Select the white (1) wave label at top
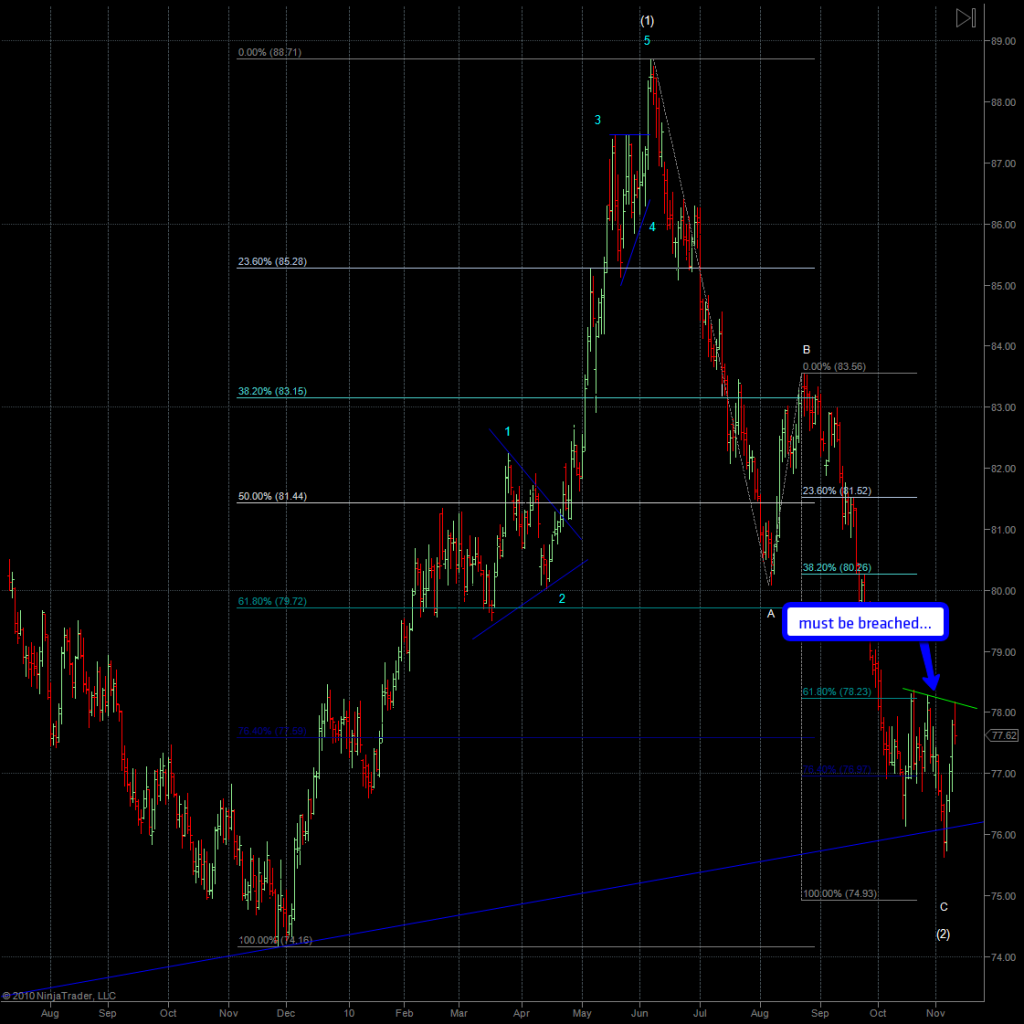1024x1024 pixels. coord(647,20)
